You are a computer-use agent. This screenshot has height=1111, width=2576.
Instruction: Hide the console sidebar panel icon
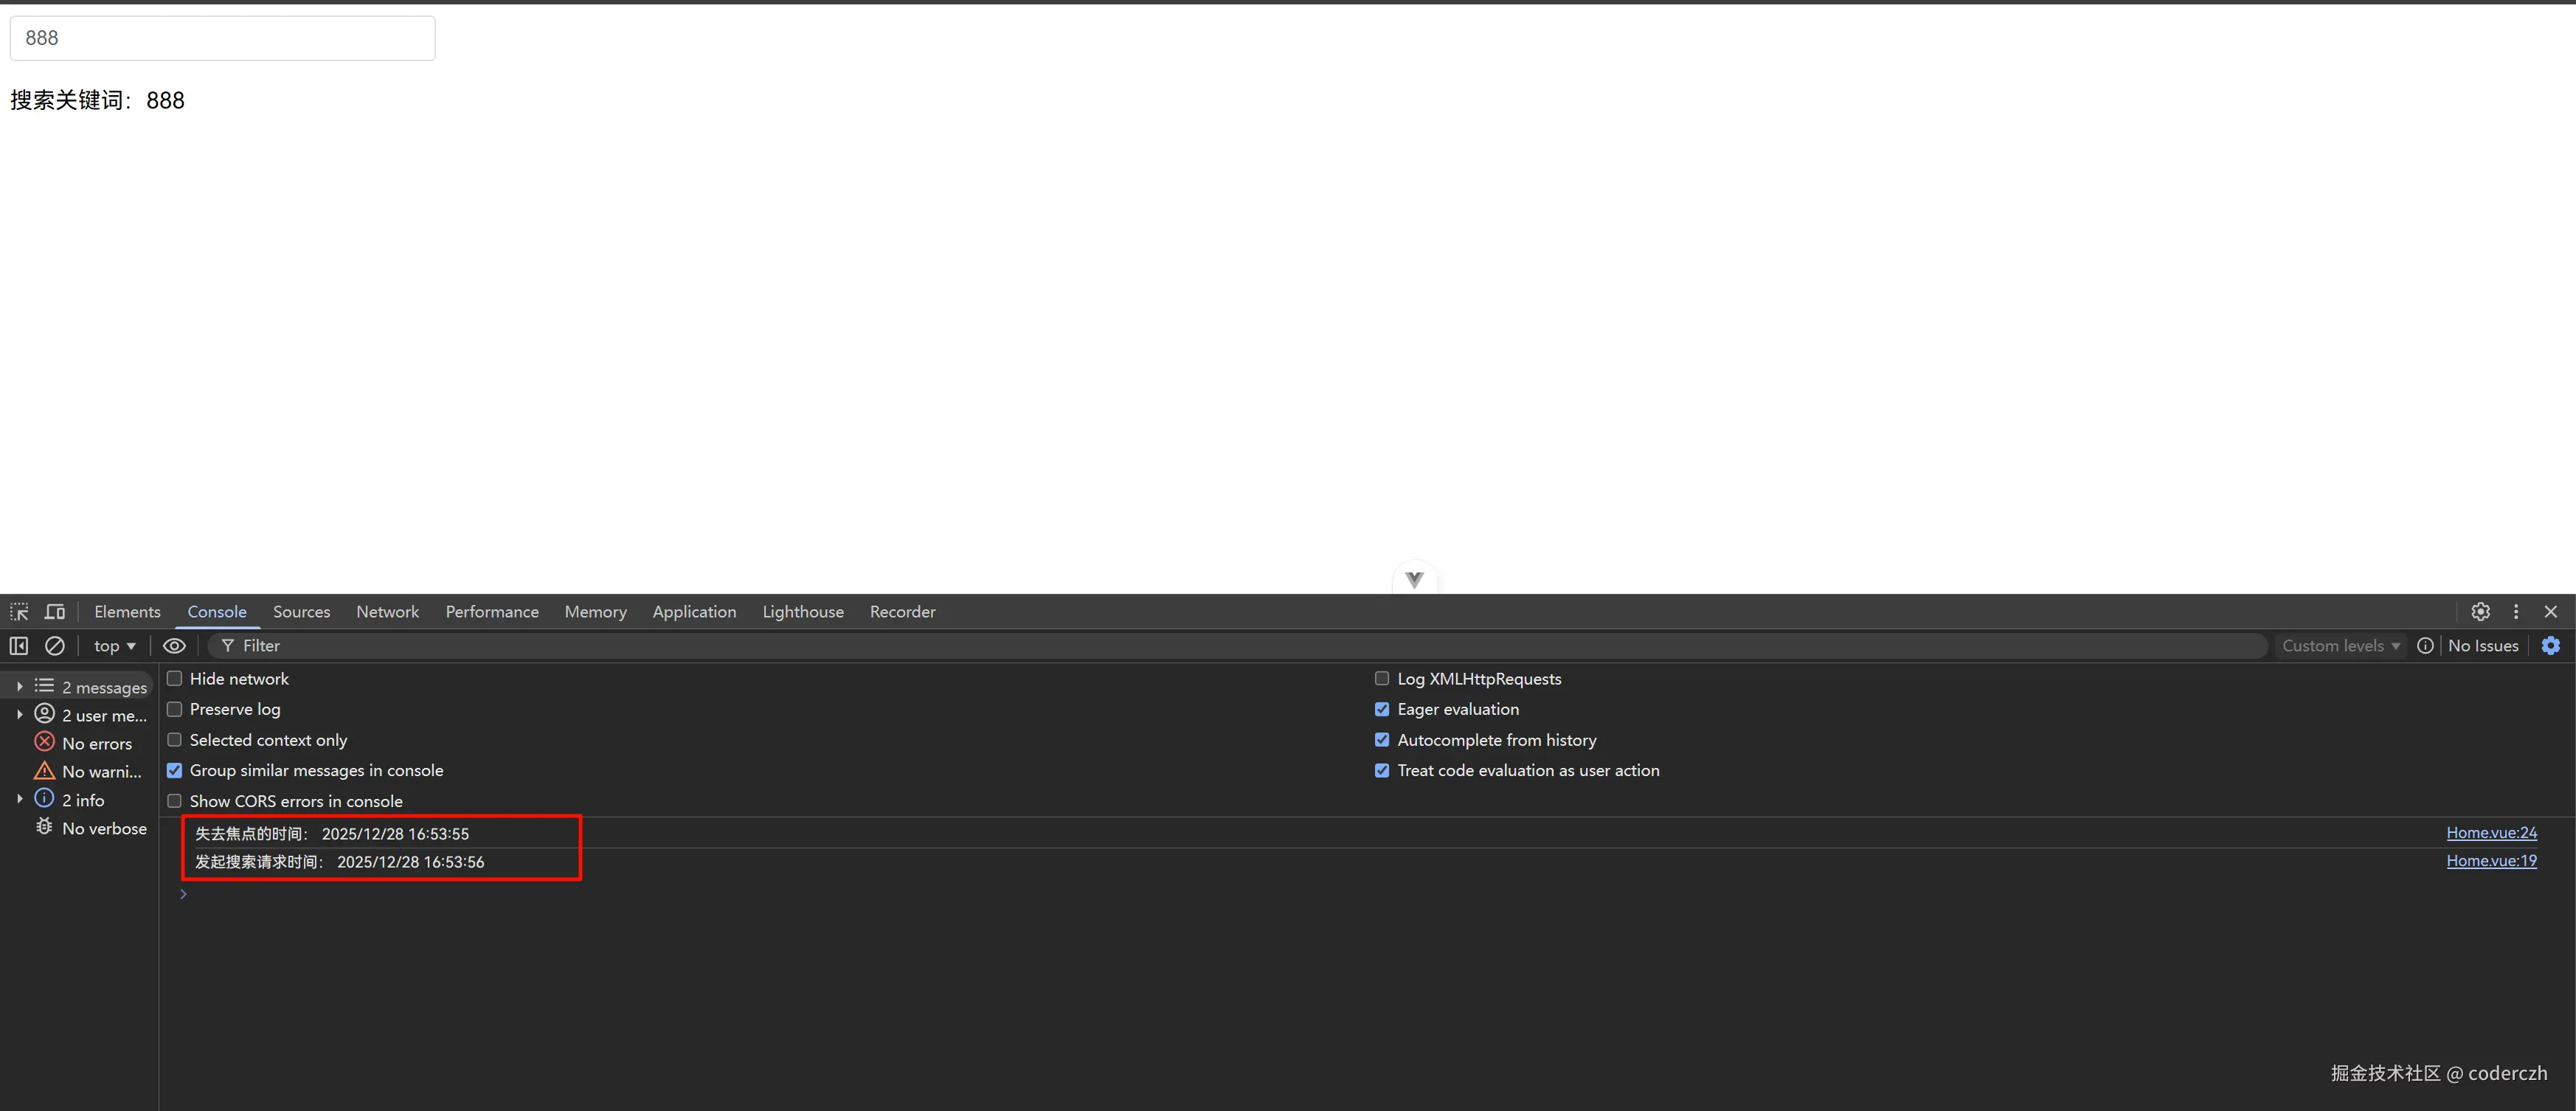click(x=19, y=646)
